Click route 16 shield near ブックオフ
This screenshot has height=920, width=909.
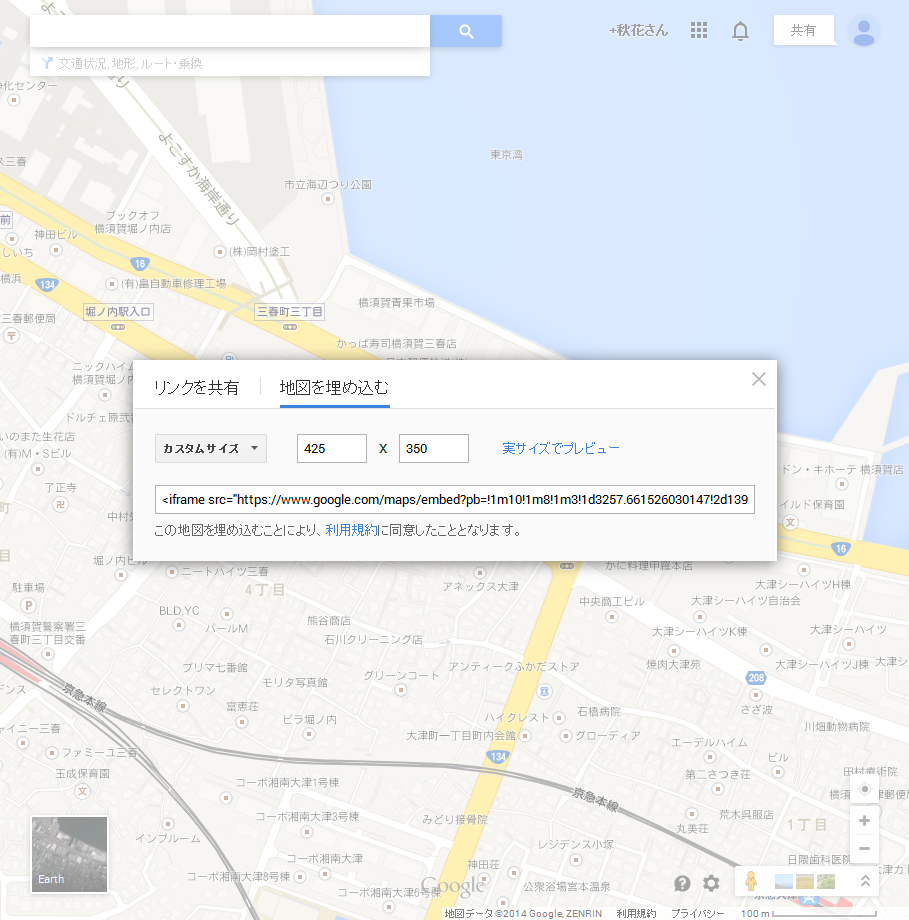(140, 264)
